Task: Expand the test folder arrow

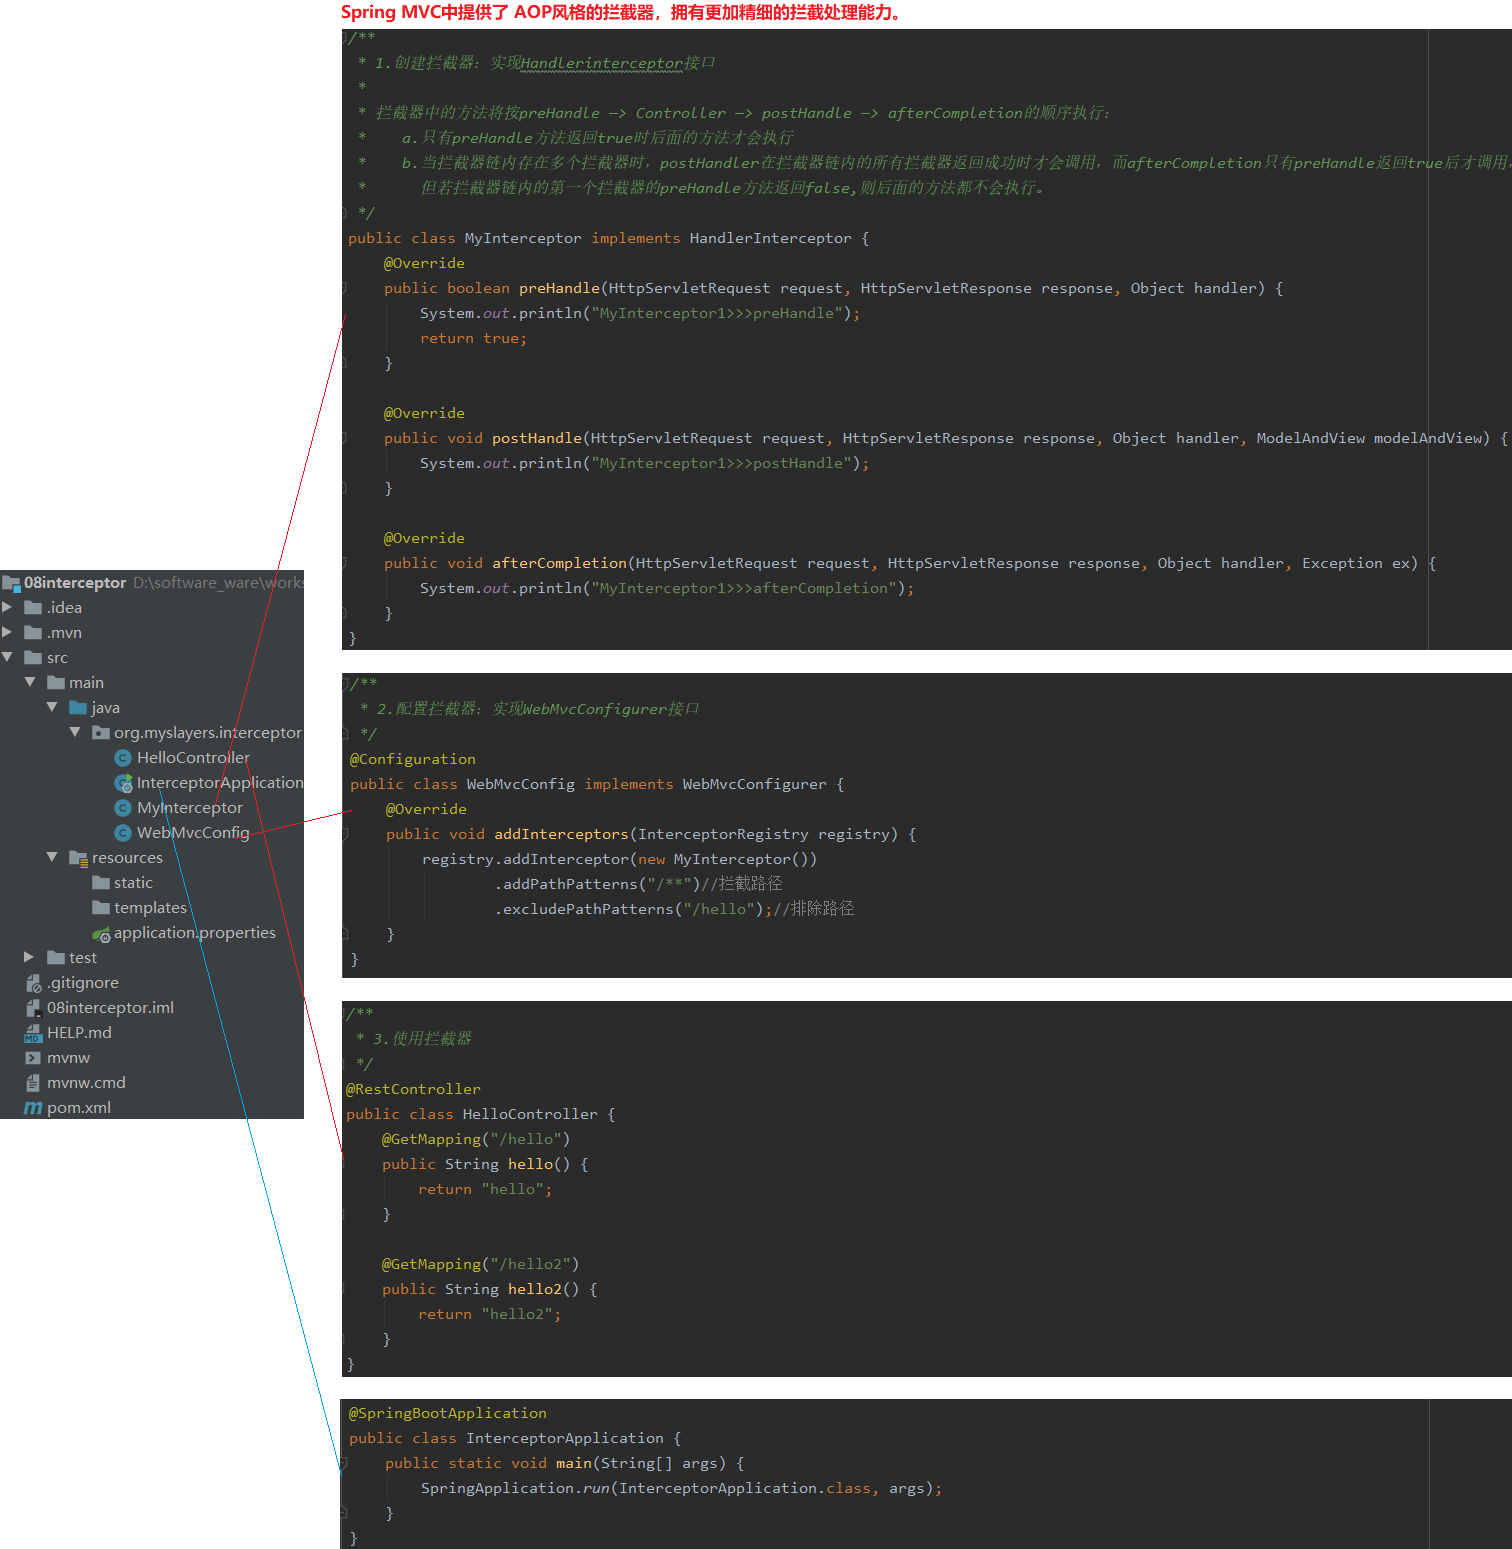Action: pyautogui.click(x=30, y=957)
